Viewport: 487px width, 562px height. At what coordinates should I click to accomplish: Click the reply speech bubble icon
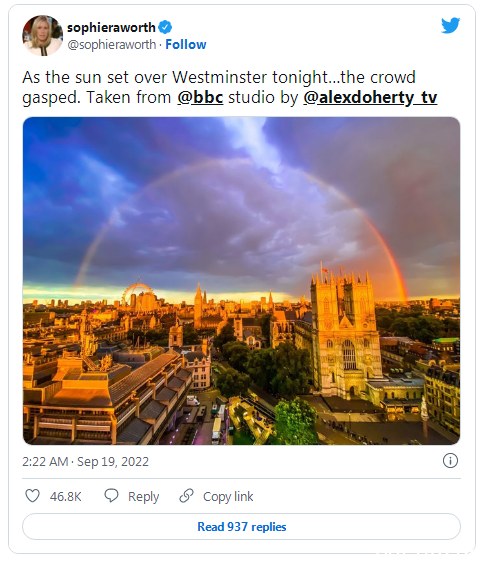111,496
